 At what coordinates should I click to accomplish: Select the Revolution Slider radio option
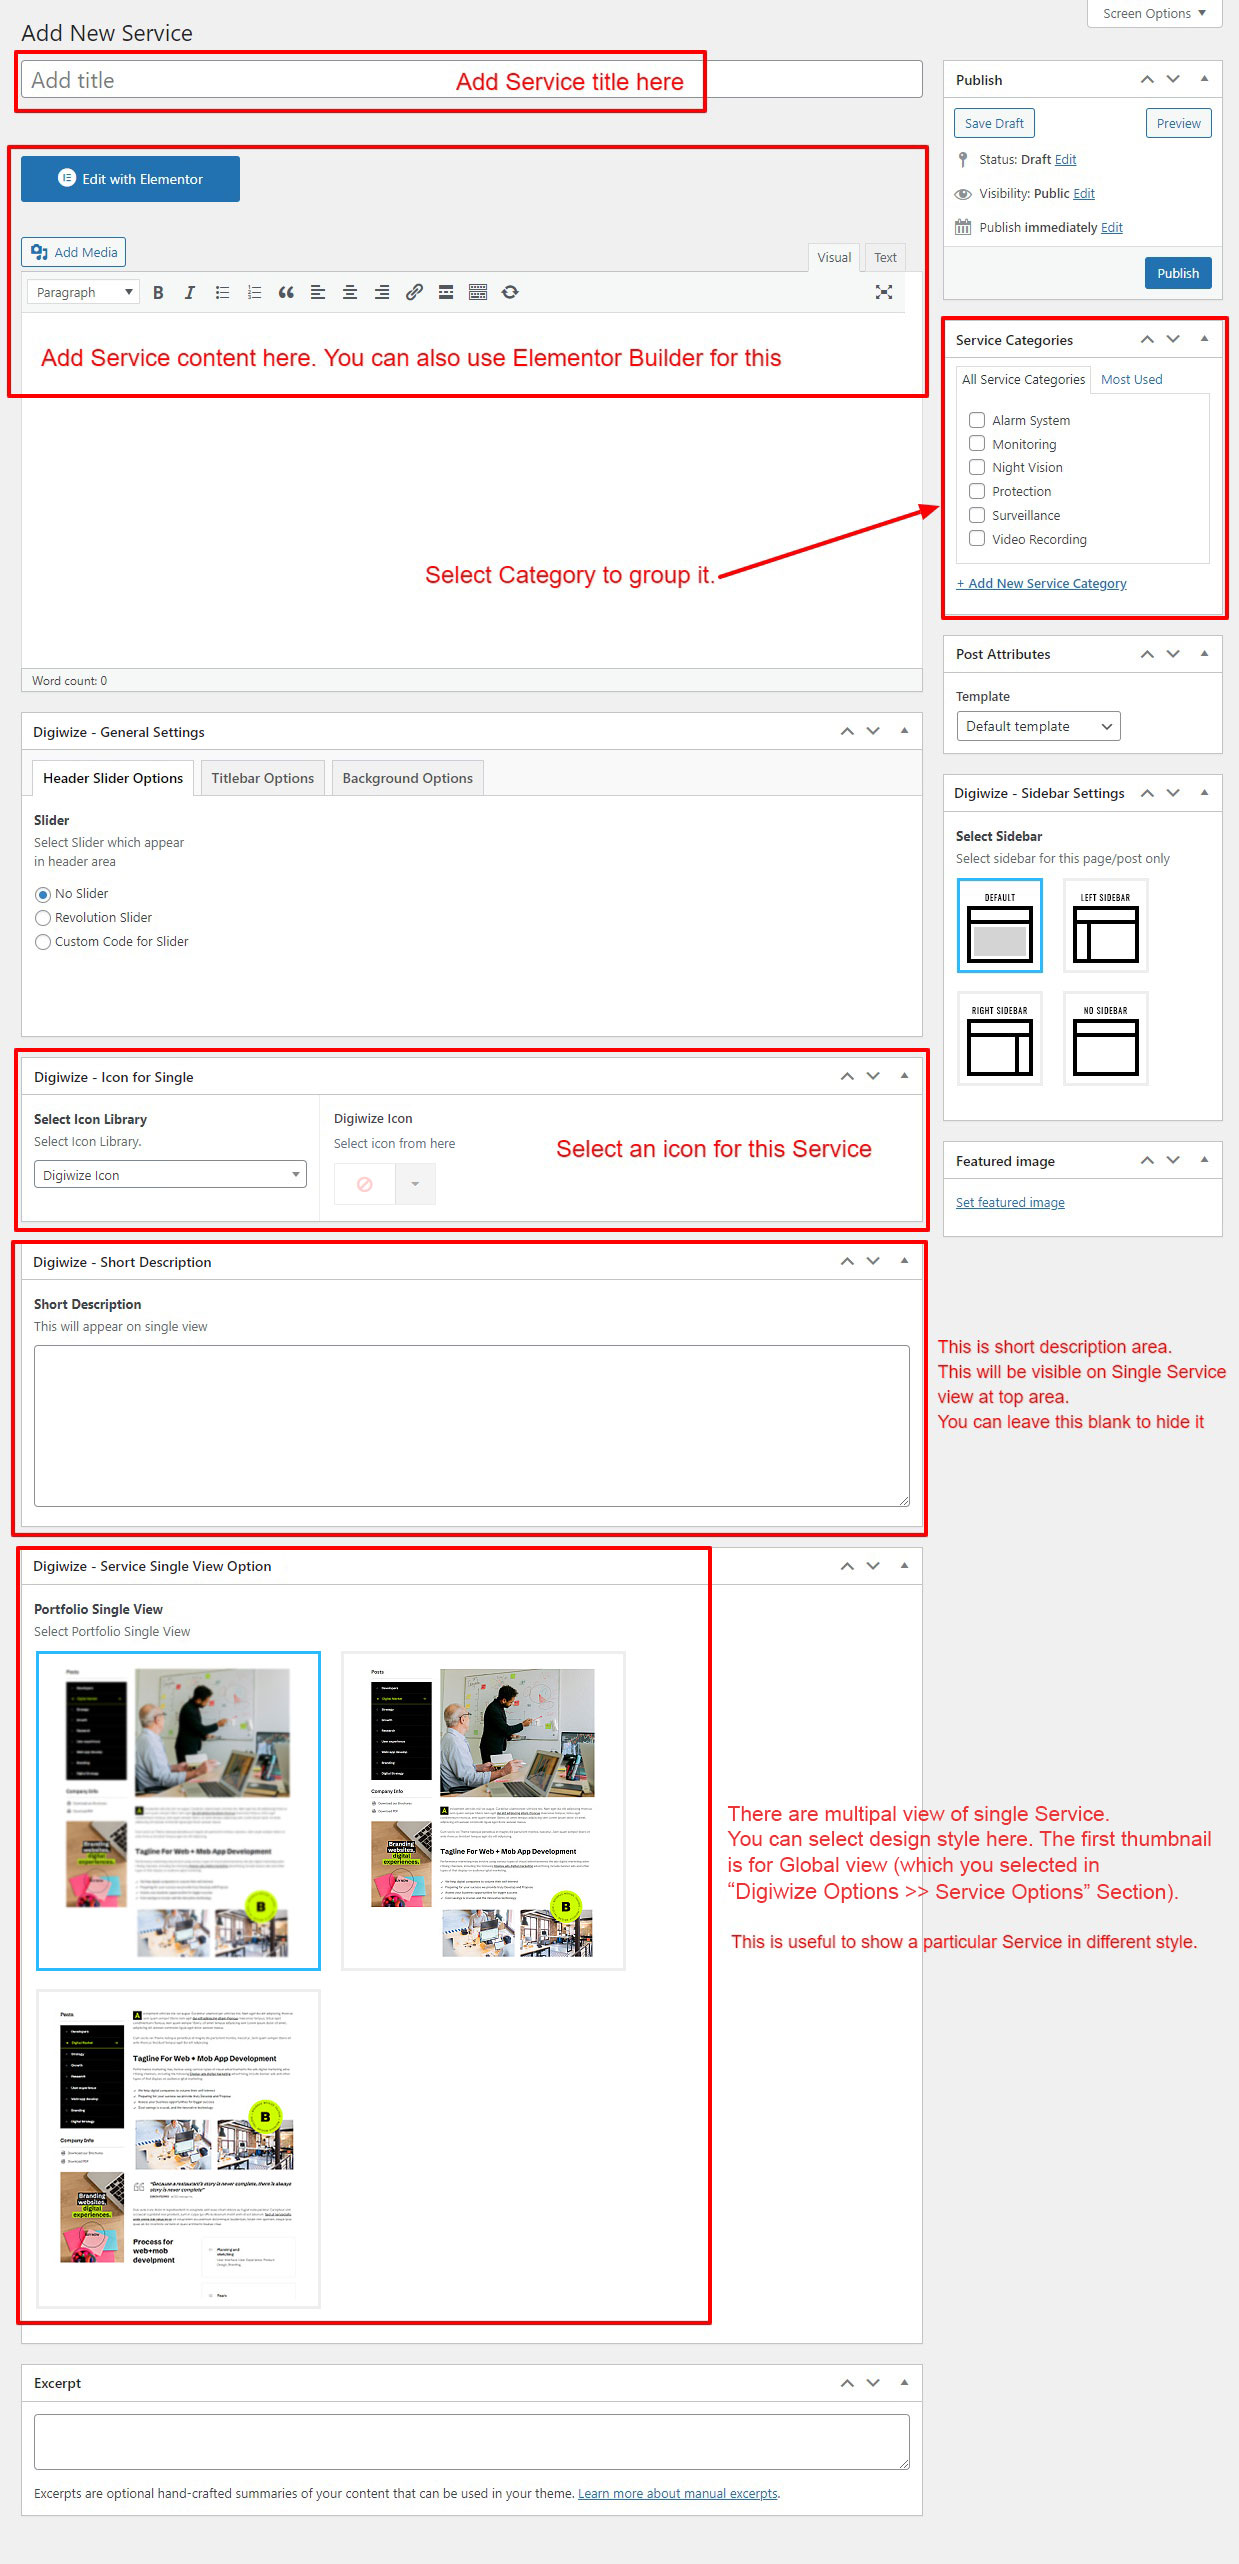43,918
